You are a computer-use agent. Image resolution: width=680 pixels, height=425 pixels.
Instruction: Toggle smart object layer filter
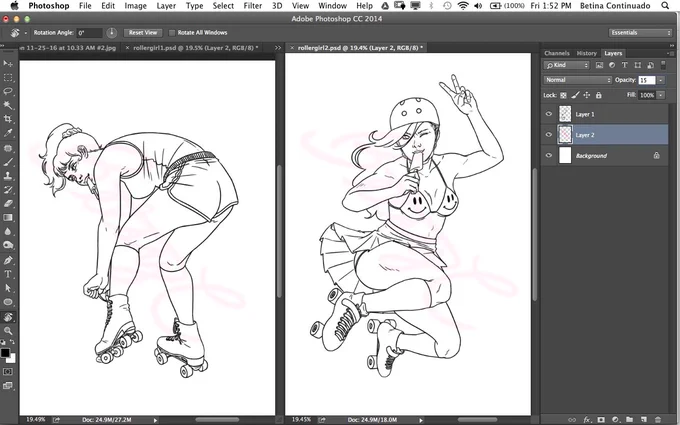(650, 65)
